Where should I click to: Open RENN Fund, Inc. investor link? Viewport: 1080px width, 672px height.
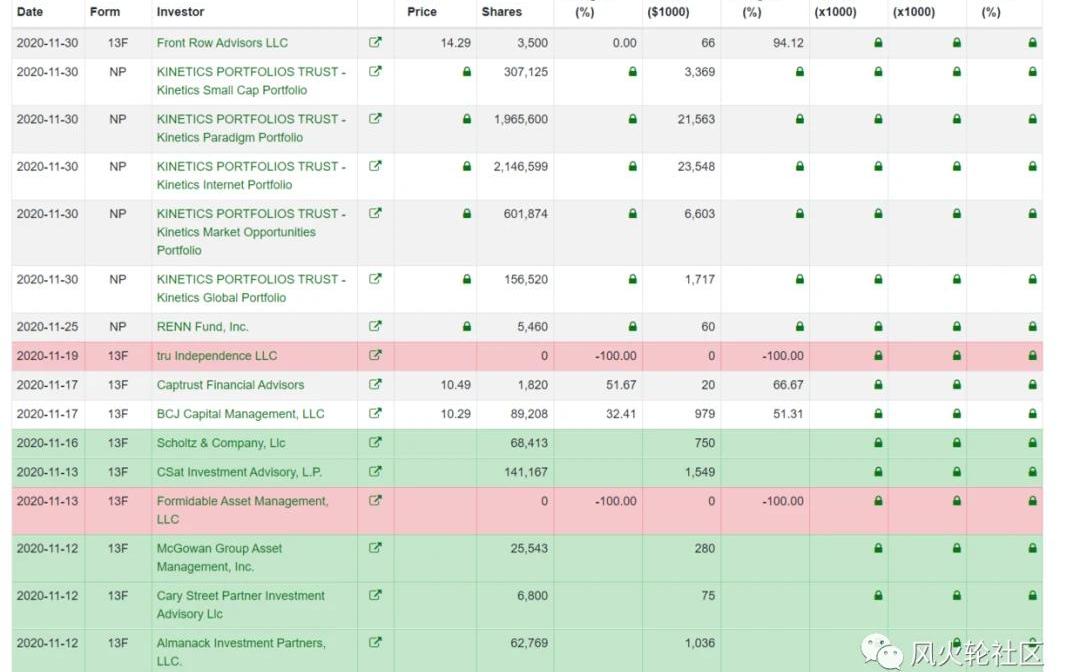tap(202, 326)
